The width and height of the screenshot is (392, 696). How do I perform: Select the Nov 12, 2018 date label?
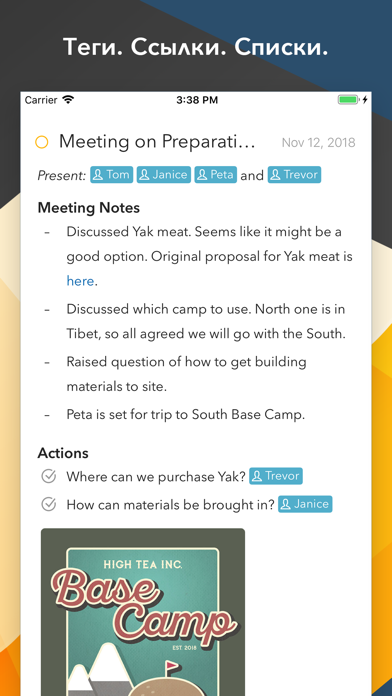pyautogui.click(x=319, y=143)
